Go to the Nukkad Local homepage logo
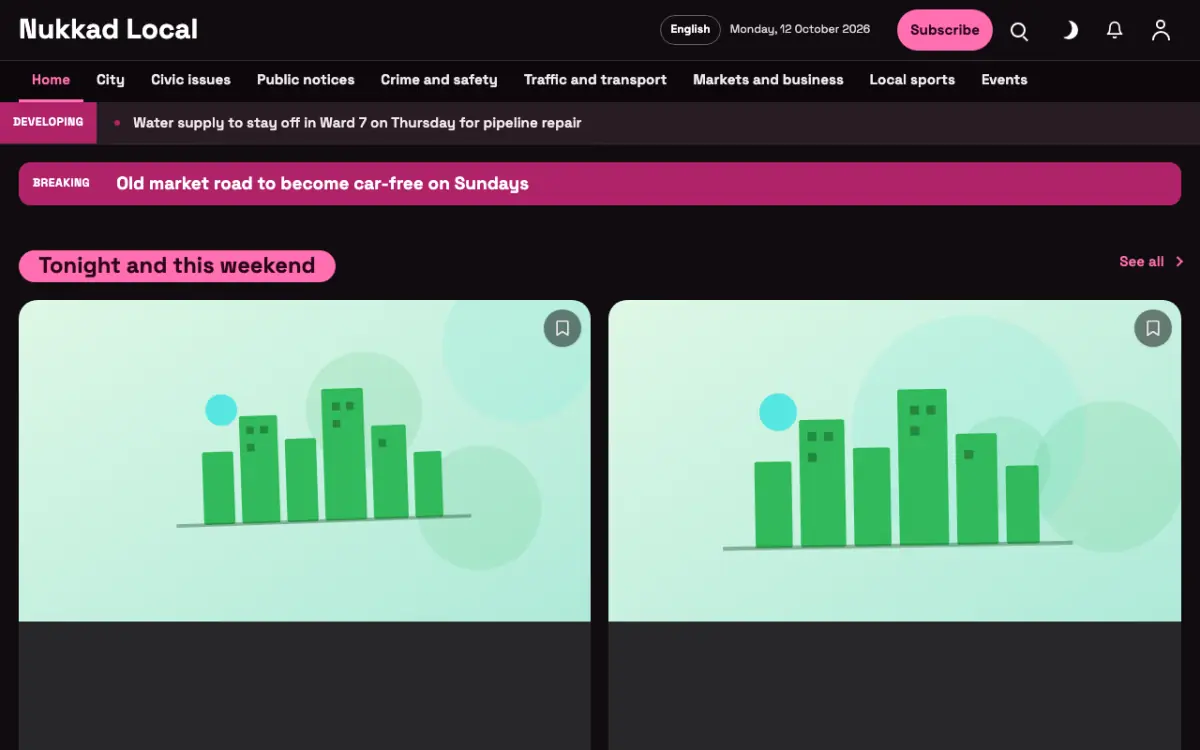This screenshot has height=750, width=1200. point(108,30)
